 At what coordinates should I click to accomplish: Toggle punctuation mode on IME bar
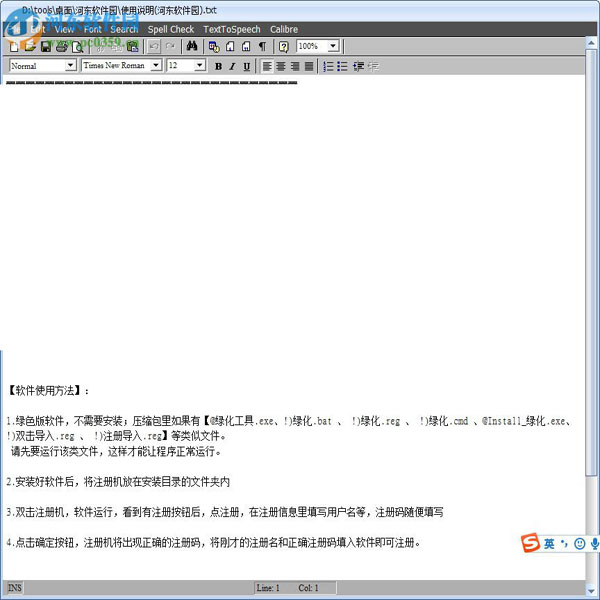click(564, 544)
